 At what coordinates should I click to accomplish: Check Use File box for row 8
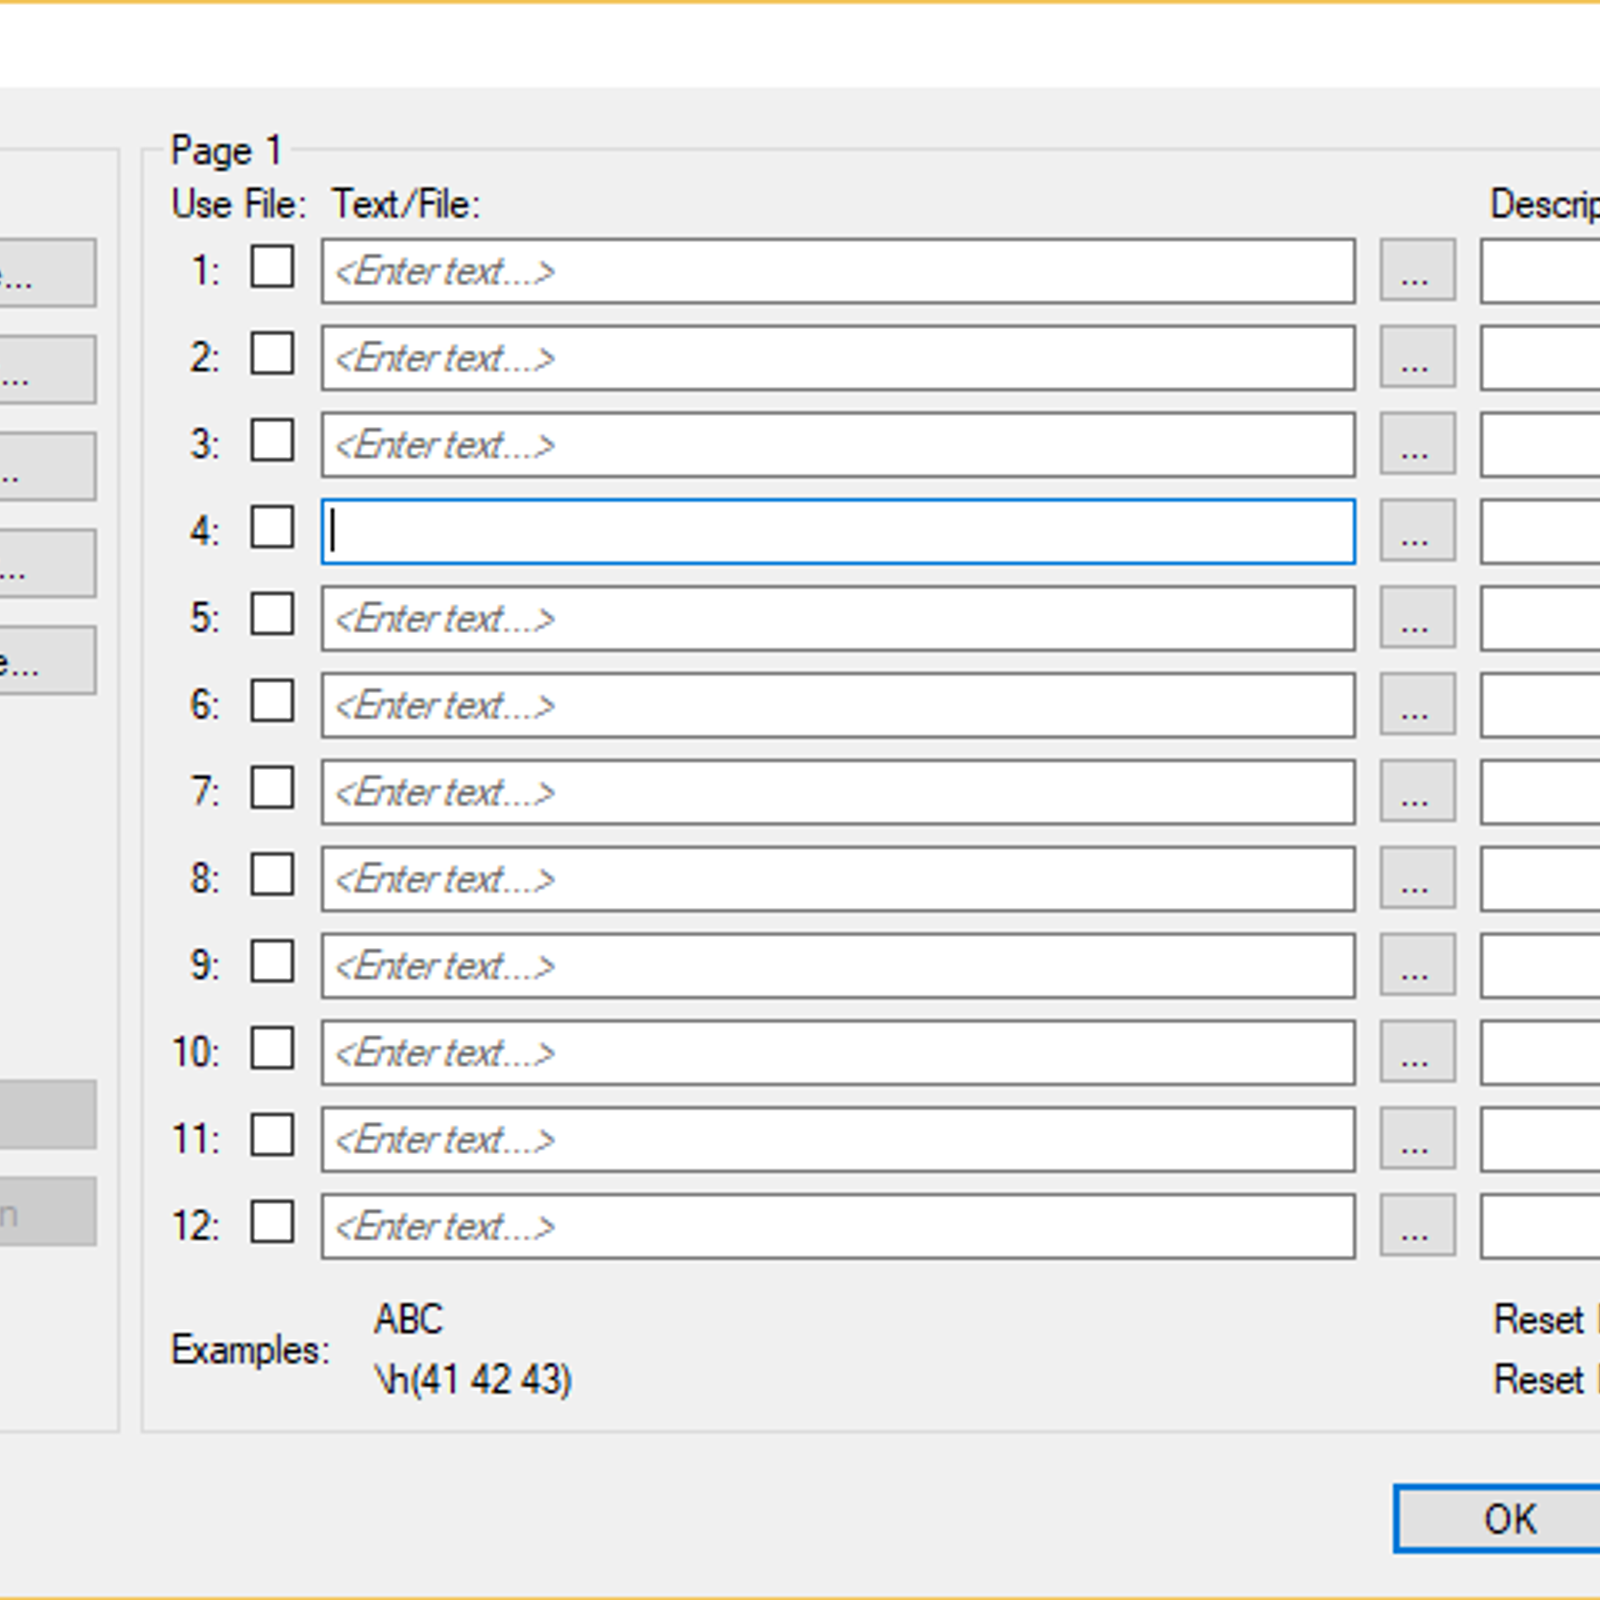point(272,876)
